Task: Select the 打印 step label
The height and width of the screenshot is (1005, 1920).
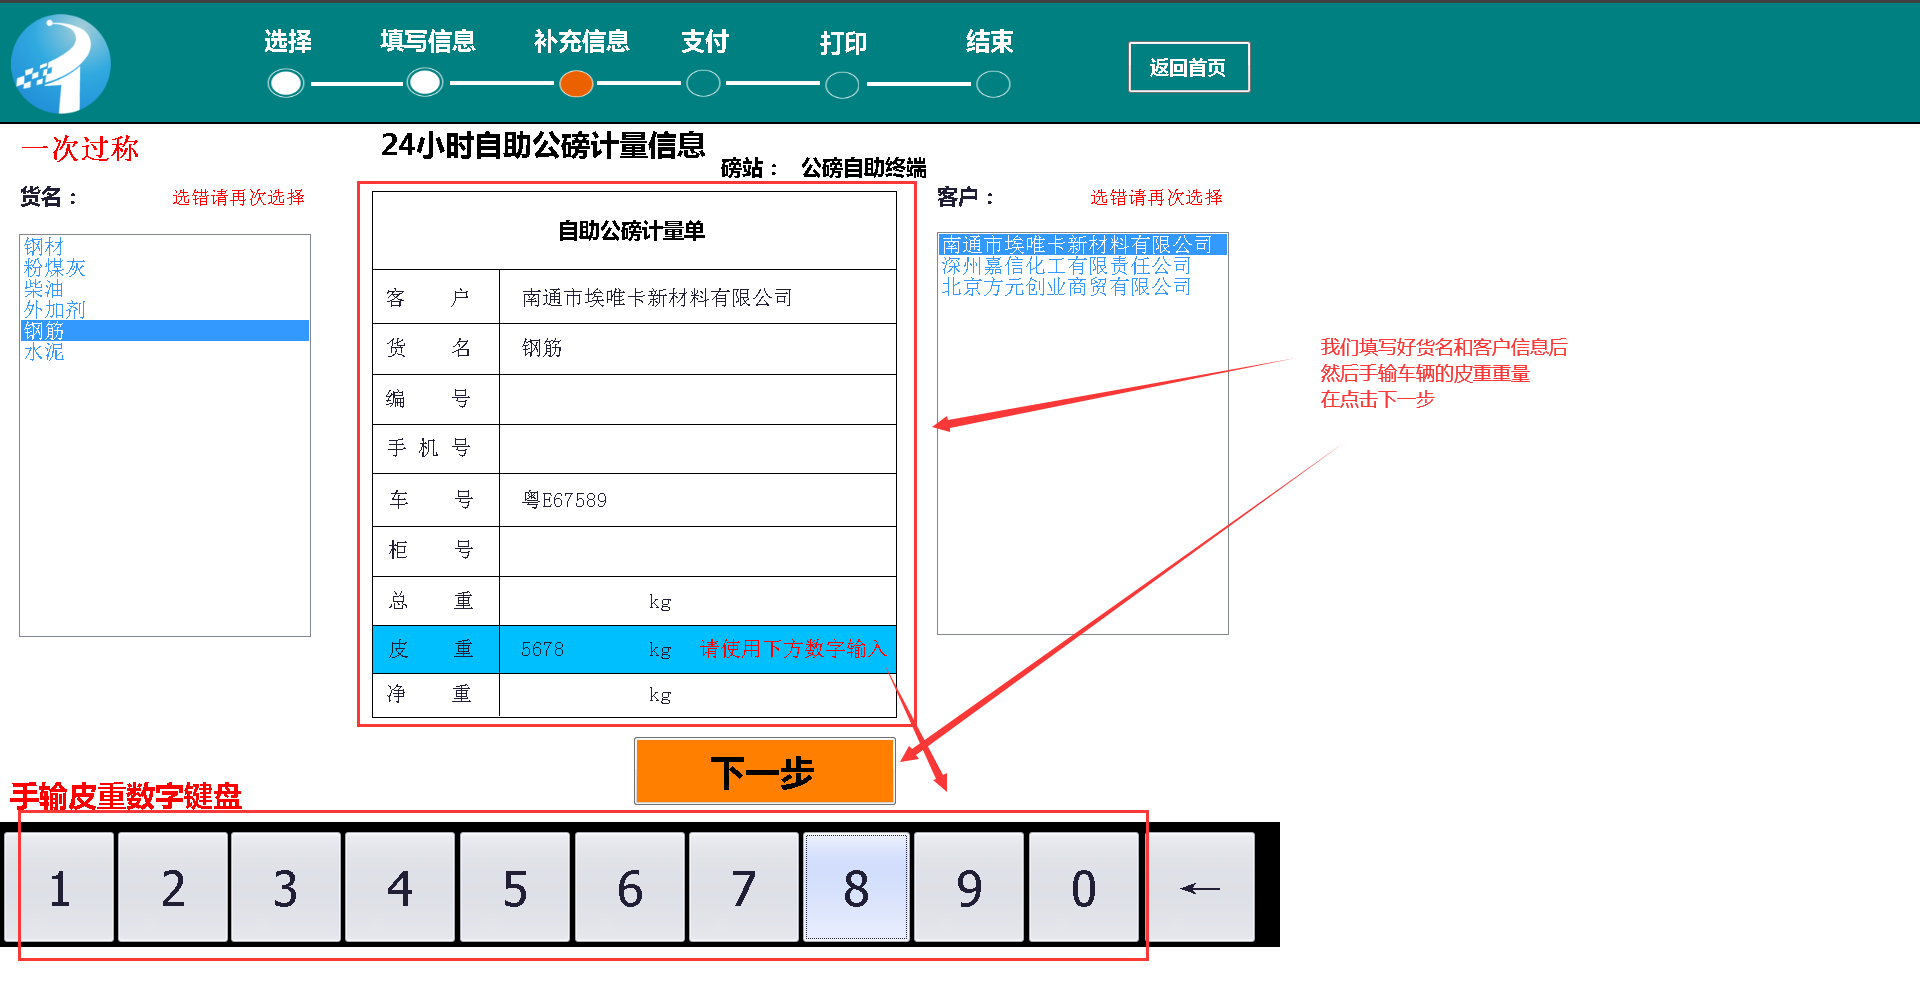Action: pyautogui.click(x=843, y=43)
